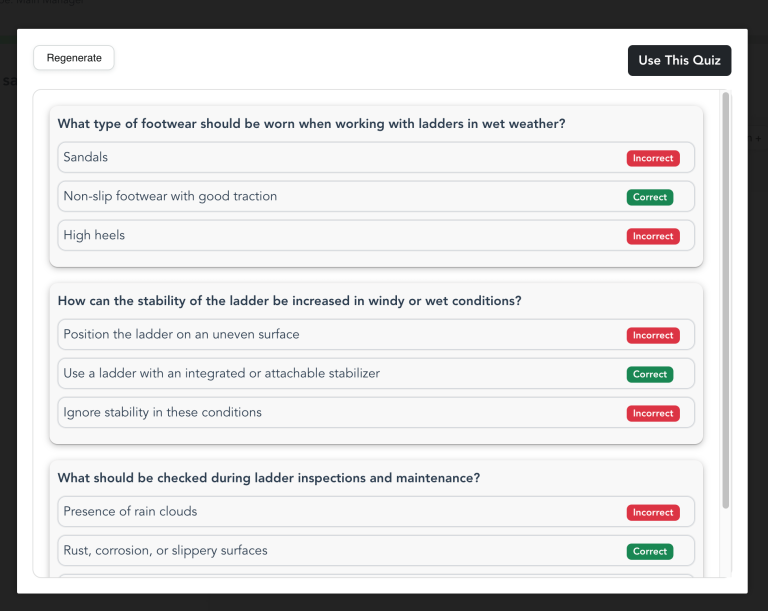This screenshot has height=611, width=768.
Task: Click Correct badge beside Non-slip footwear
Action: [x=650, y=197]
